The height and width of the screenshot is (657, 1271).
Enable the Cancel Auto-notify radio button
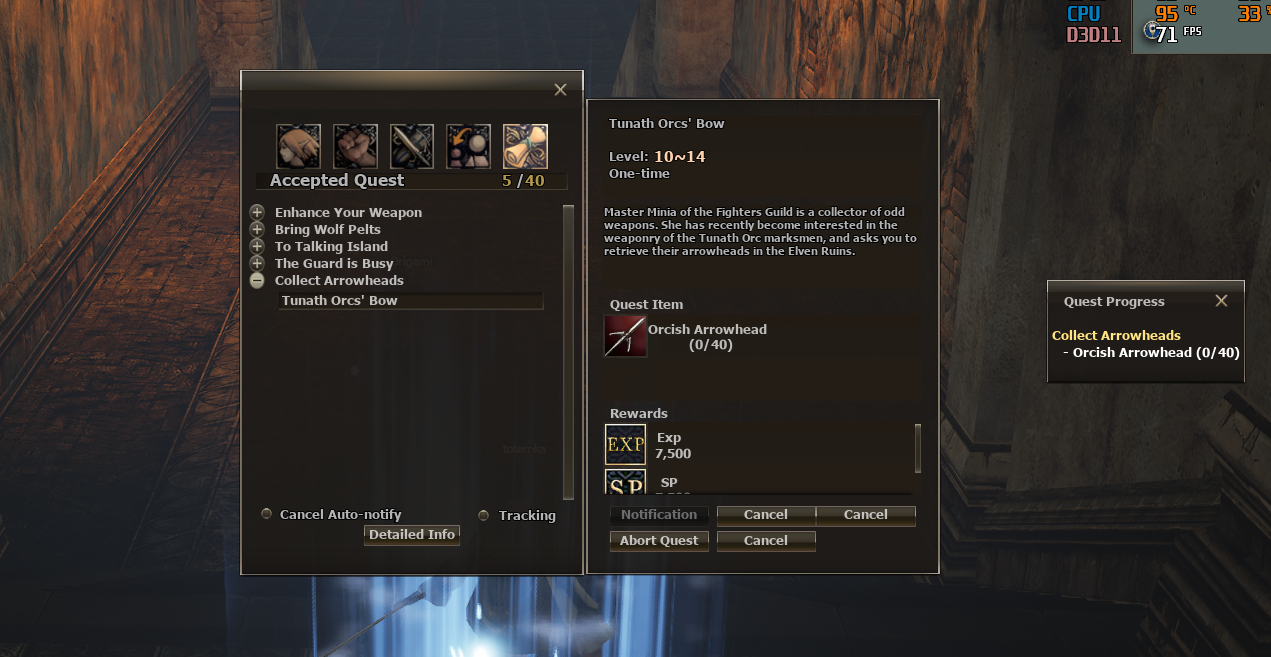point(266,514)
